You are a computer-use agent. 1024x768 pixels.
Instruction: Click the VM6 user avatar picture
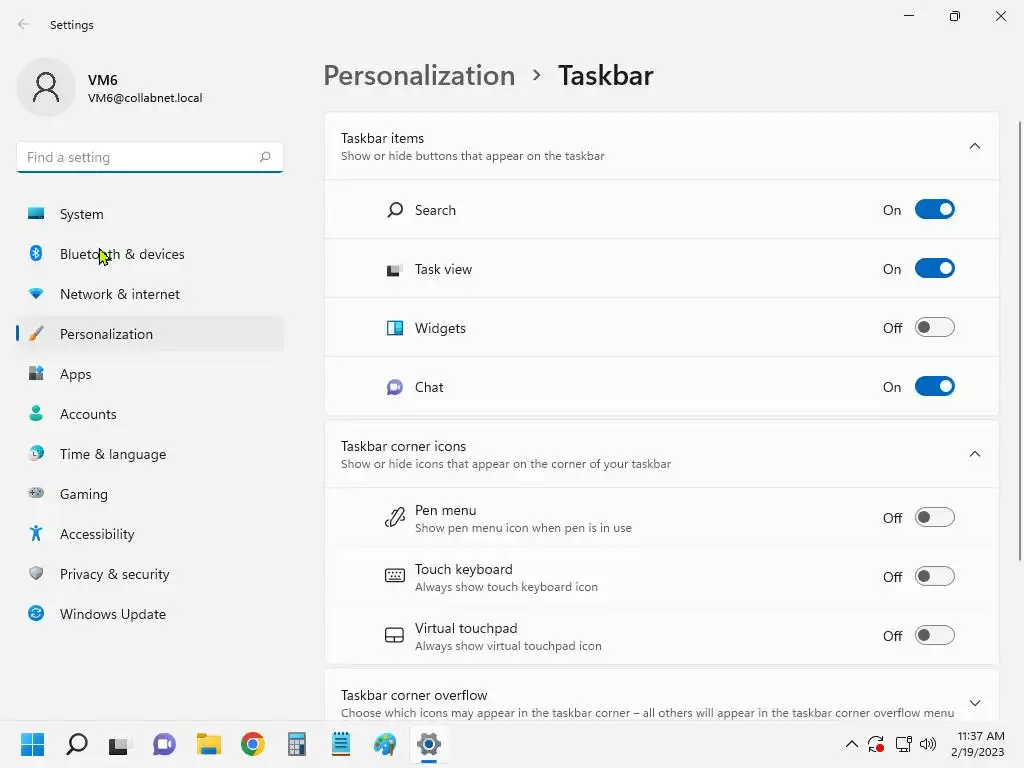click(x=46, y=88)
